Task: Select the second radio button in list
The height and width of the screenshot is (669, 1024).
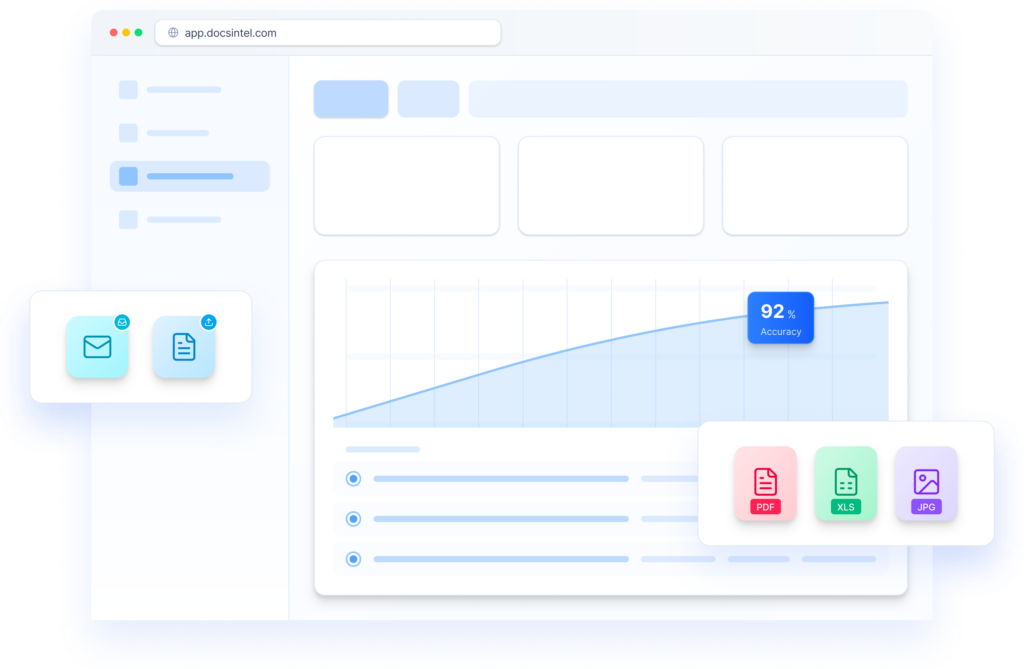Action: [x=353, y=519]
